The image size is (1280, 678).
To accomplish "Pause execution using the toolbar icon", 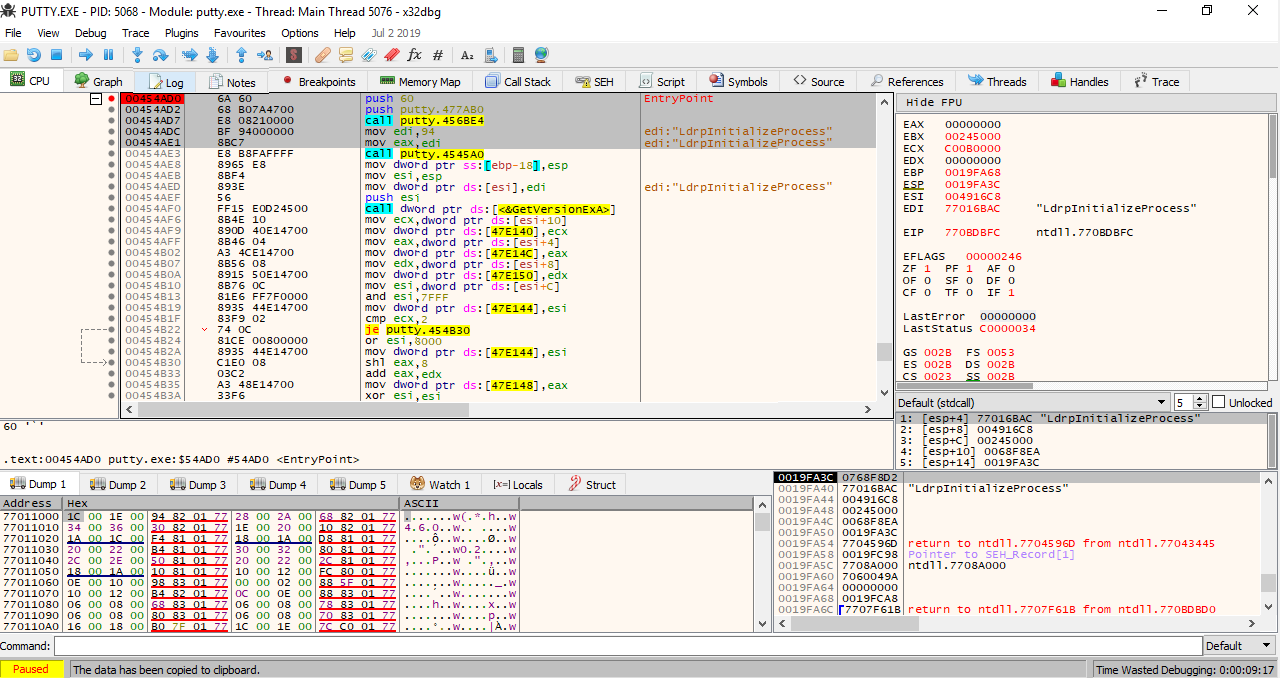I will (108, 55).
